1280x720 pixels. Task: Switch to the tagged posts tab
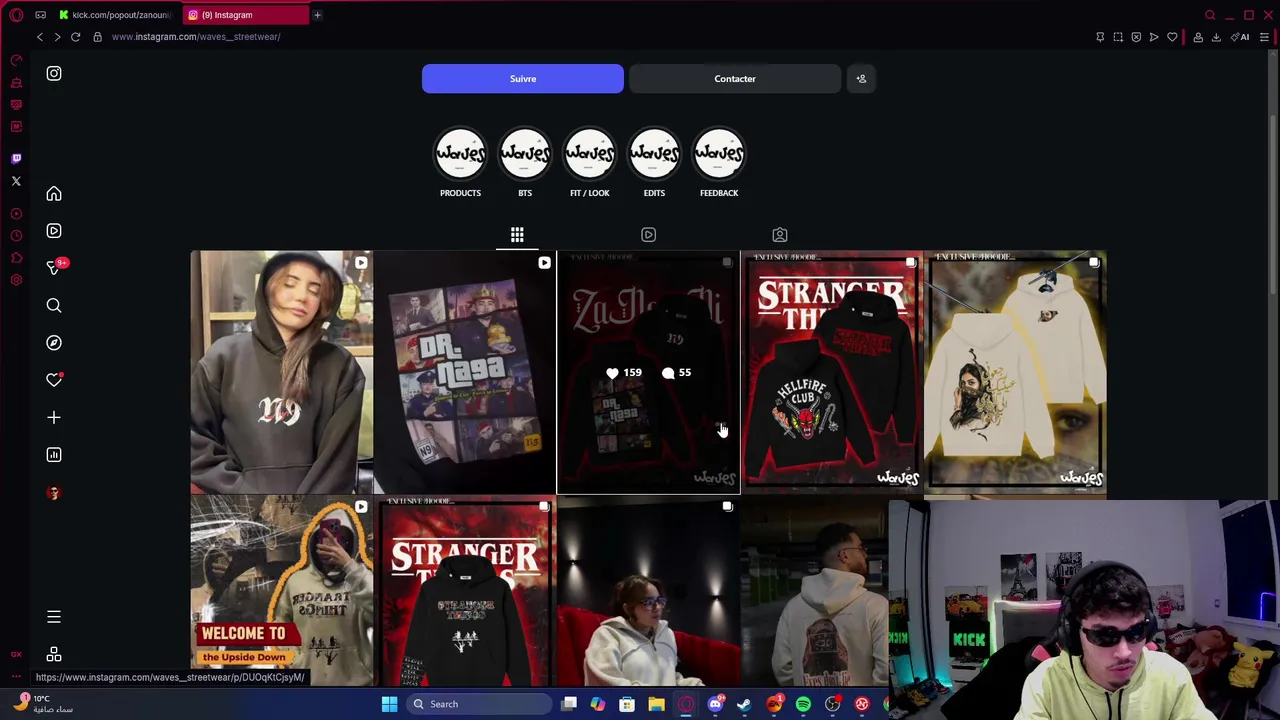(x=780, y=235)
